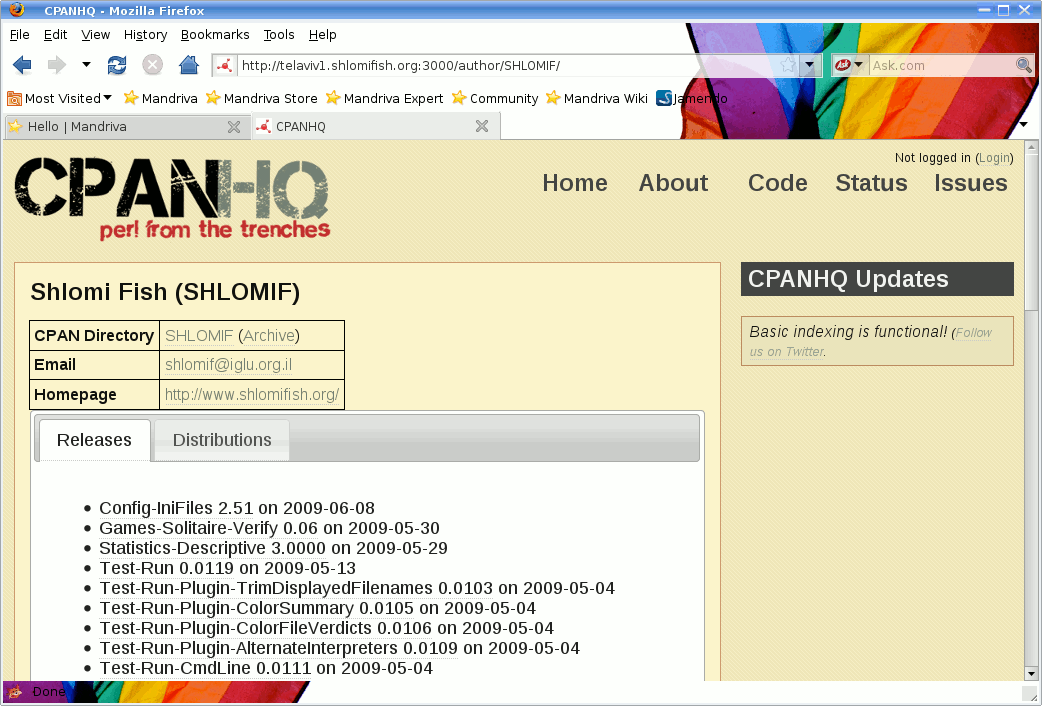
Task: Click the Firefox logo in the title bar
Action: [17, 9]
